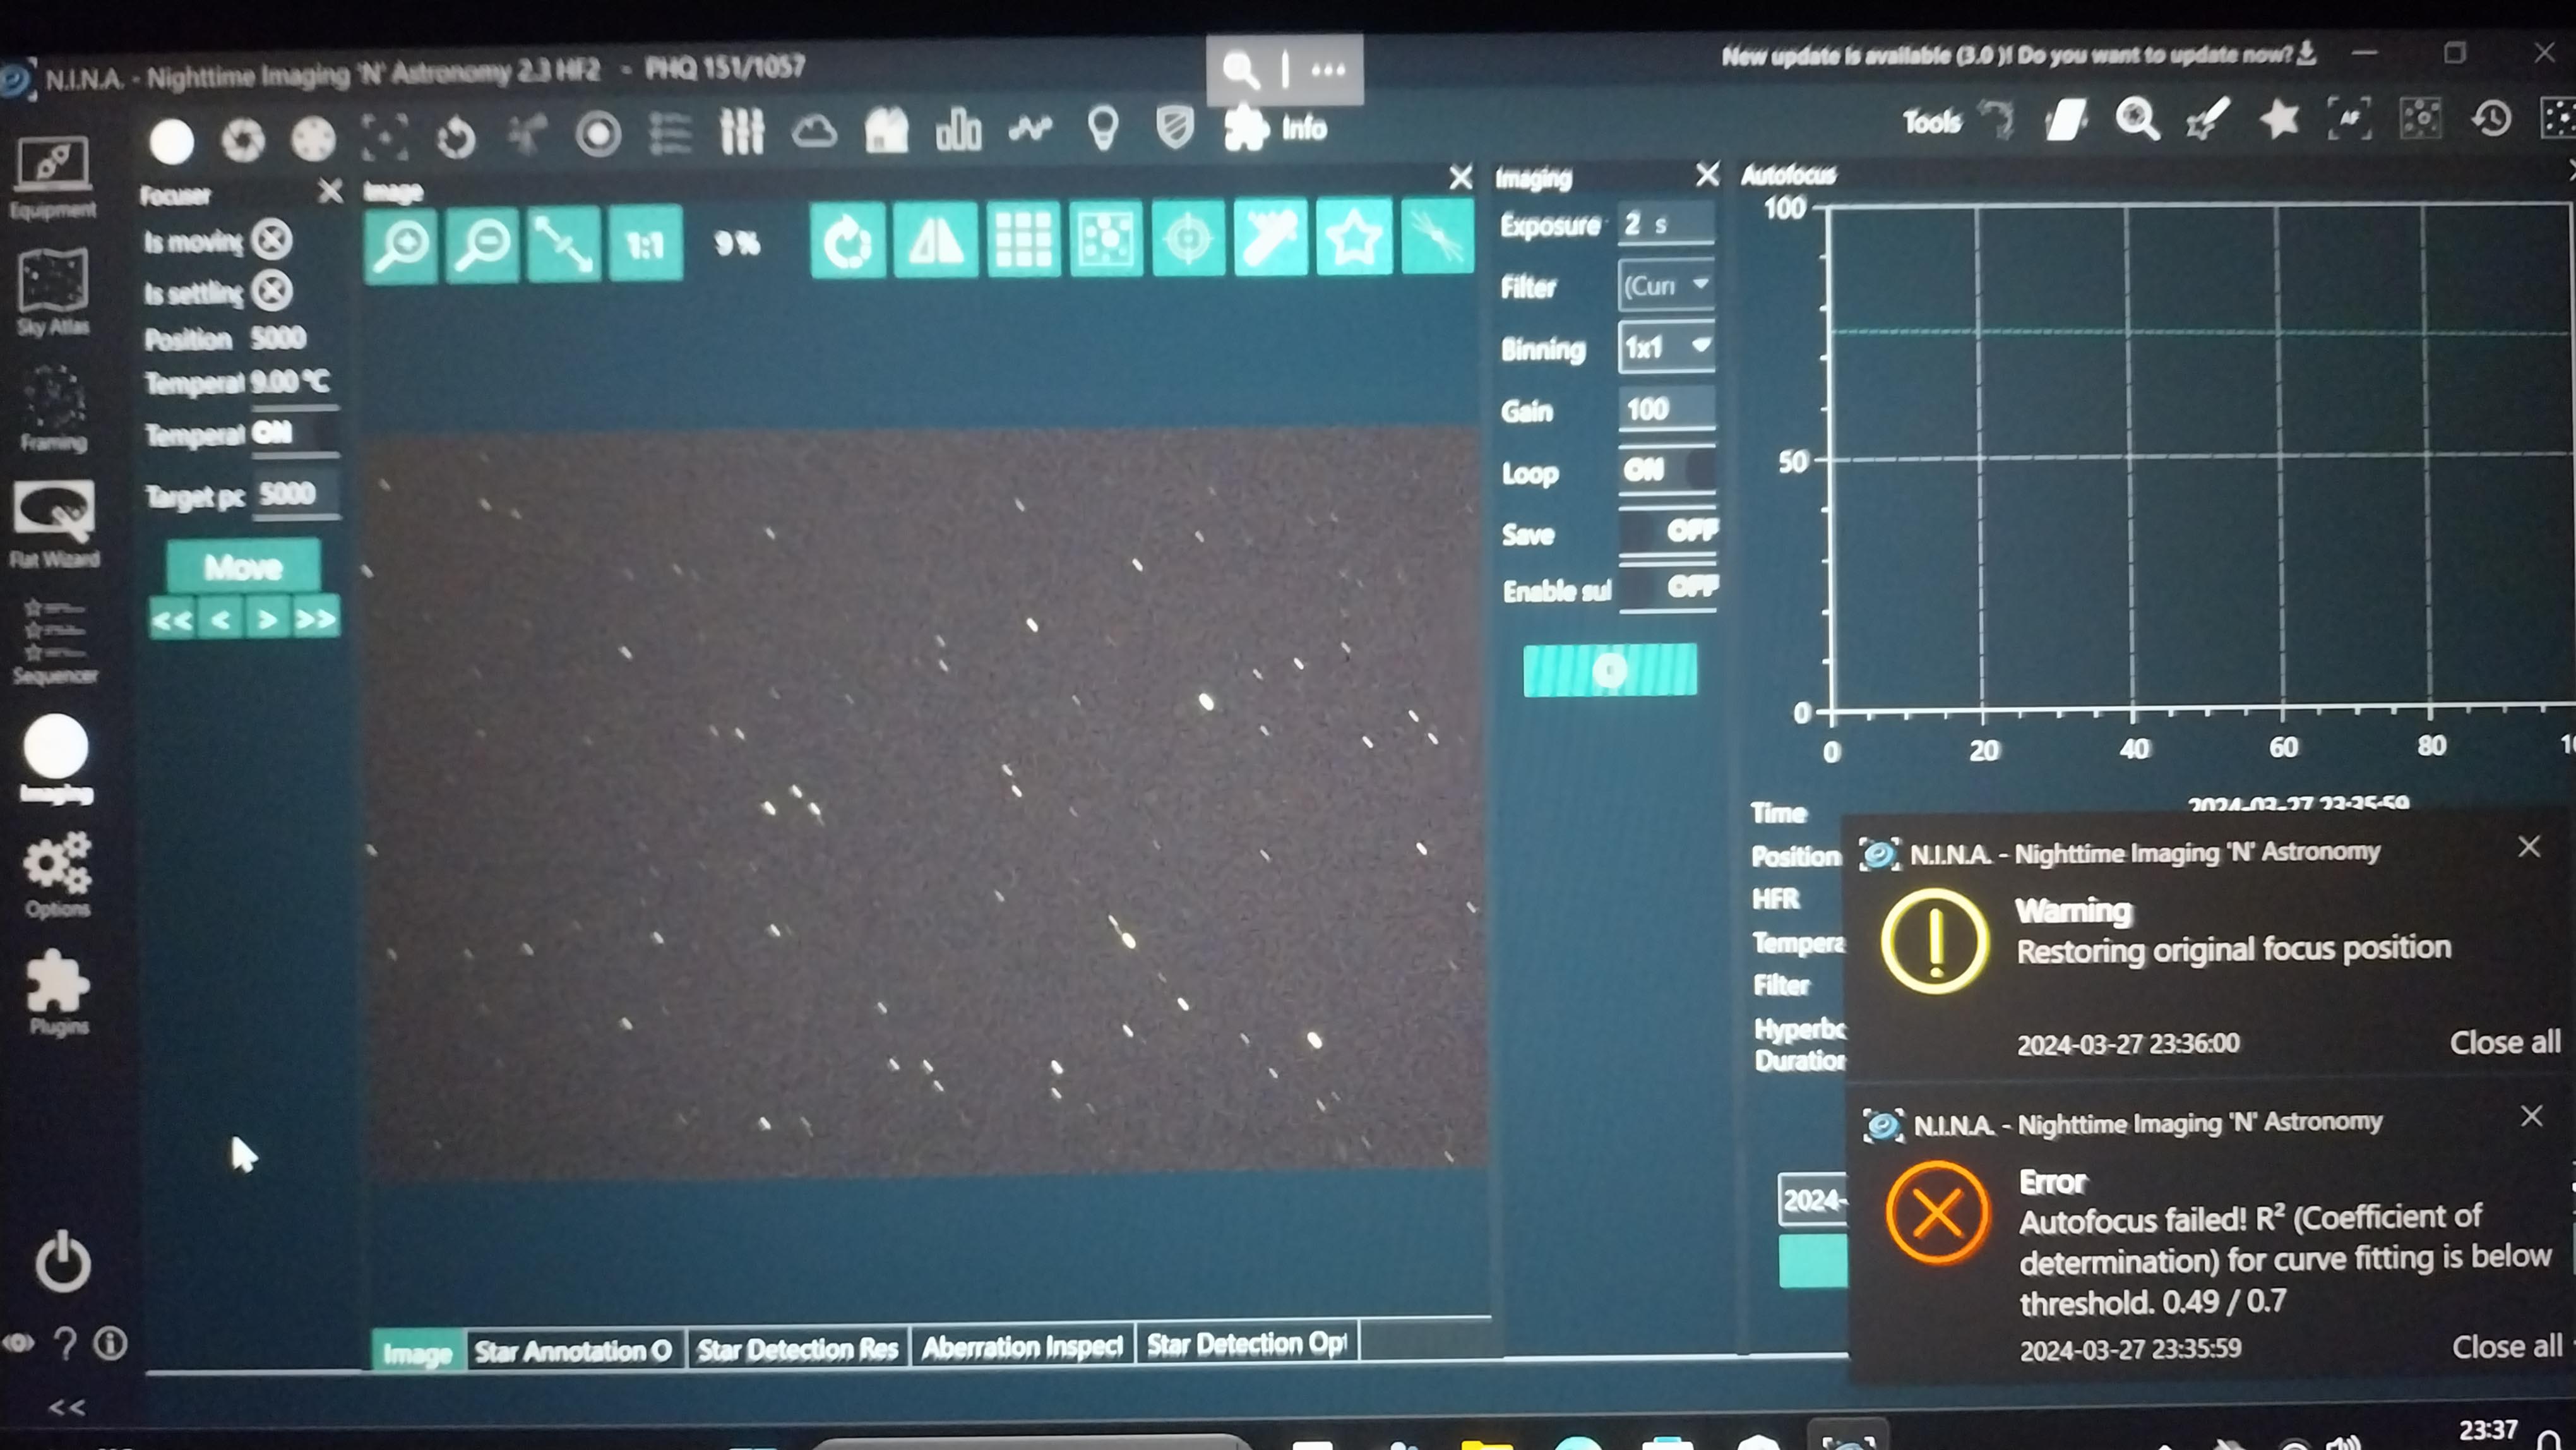Click the question mark help icon
The image size is (2576, 1450).
65,1343
